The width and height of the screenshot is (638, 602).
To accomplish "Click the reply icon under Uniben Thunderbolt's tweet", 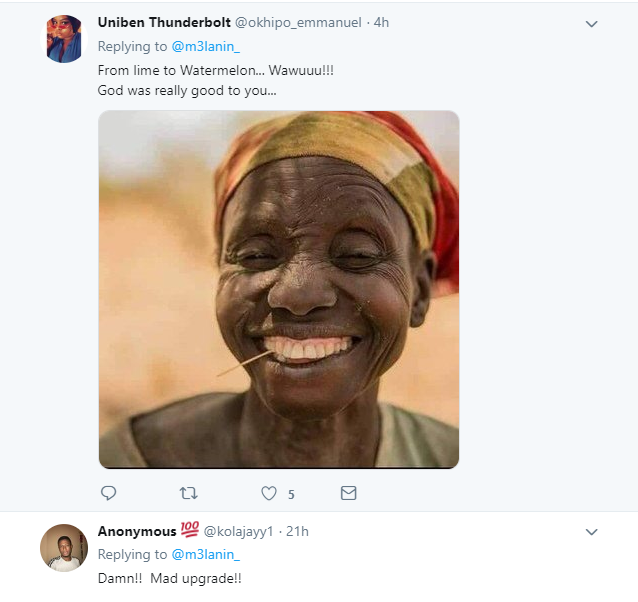I will click(x=109, y=493).
